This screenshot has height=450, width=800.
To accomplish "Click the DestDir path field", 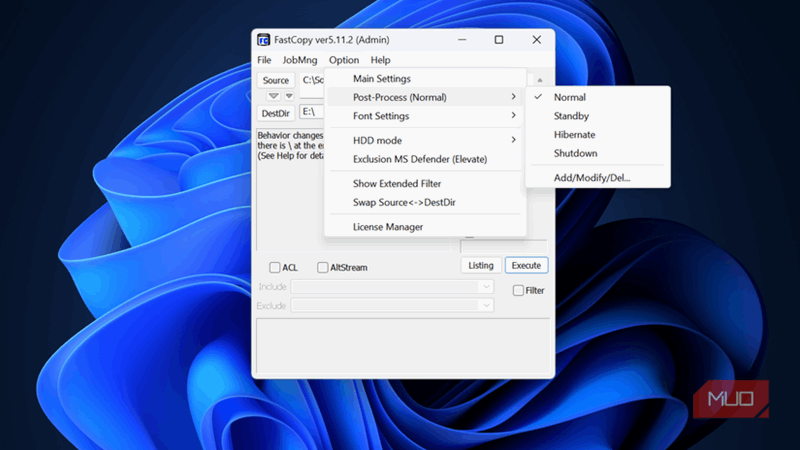I will [312, 112].
